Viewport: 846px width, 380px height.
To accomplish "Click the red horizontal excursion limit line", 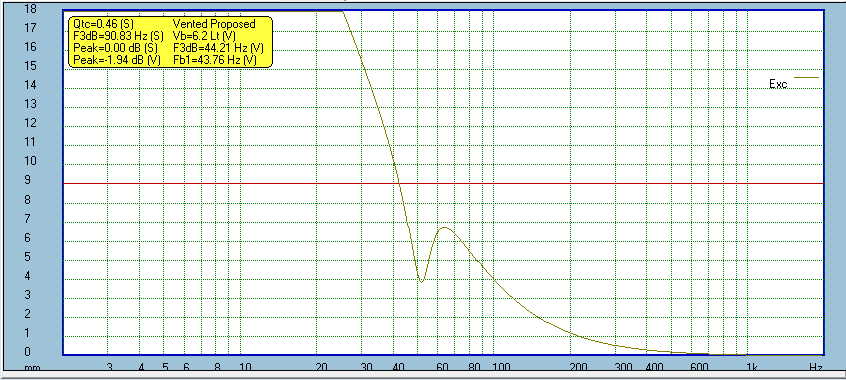I will [x=444, y=184].
